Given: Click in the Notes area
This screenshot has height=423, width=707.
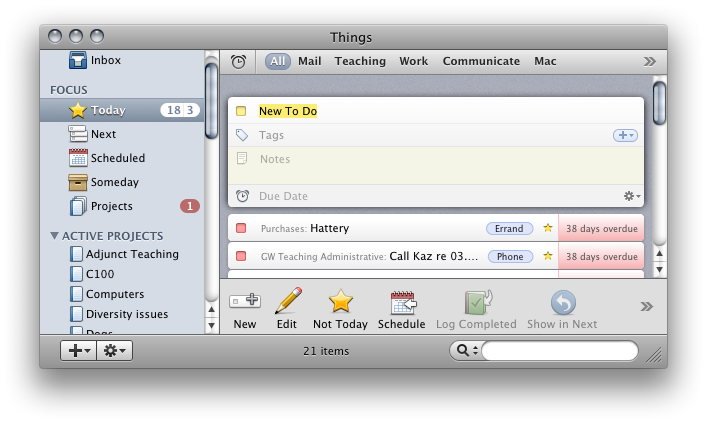Looking at the screenshot, I should click(x=436, y=165).
